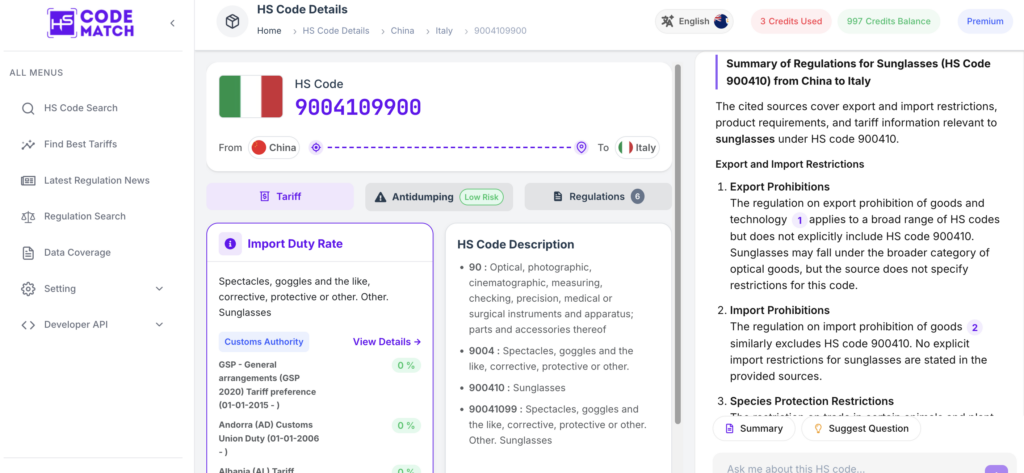
Task: Click the 997 Credits Balance badge
Action: (888, 22)
